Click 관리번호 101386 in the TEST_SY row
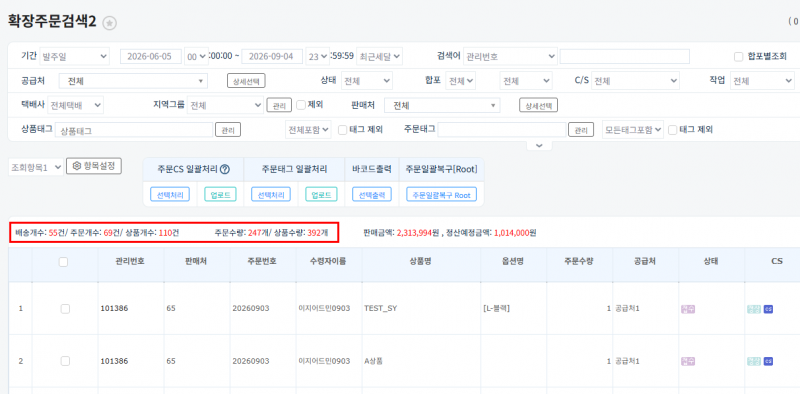 (x=114, y=308)
